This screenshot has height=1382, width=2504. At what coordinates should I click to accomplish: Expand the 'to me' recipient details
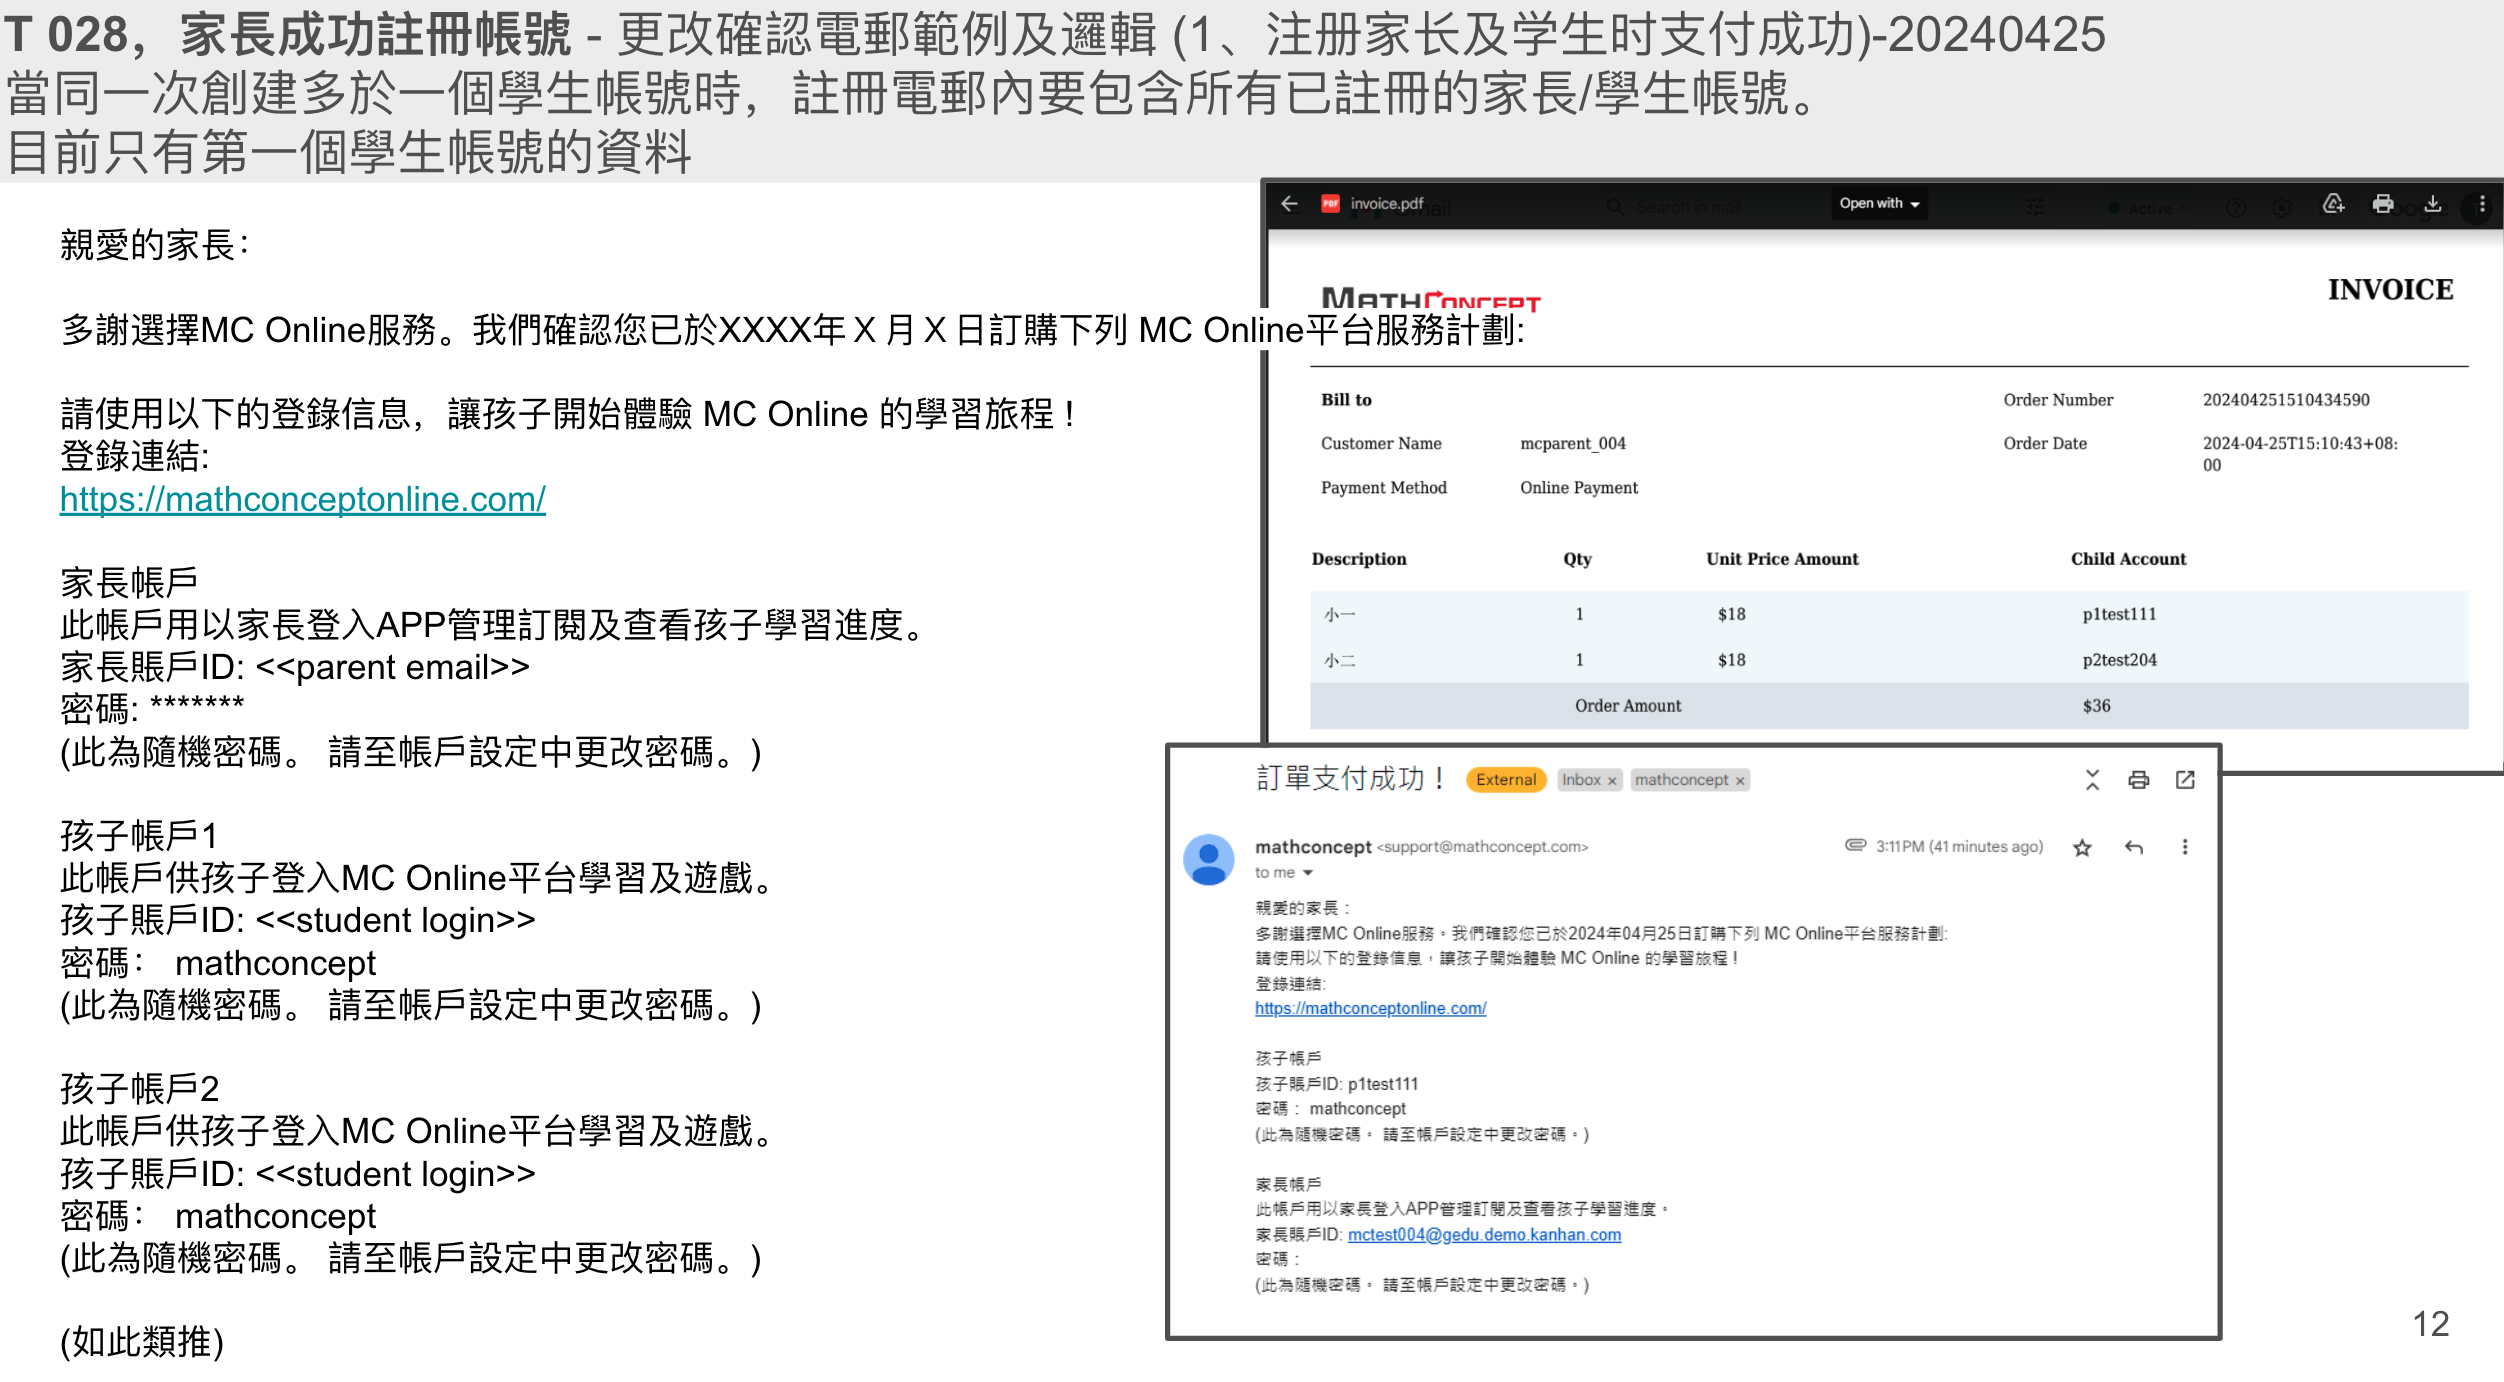[1307, 873]
